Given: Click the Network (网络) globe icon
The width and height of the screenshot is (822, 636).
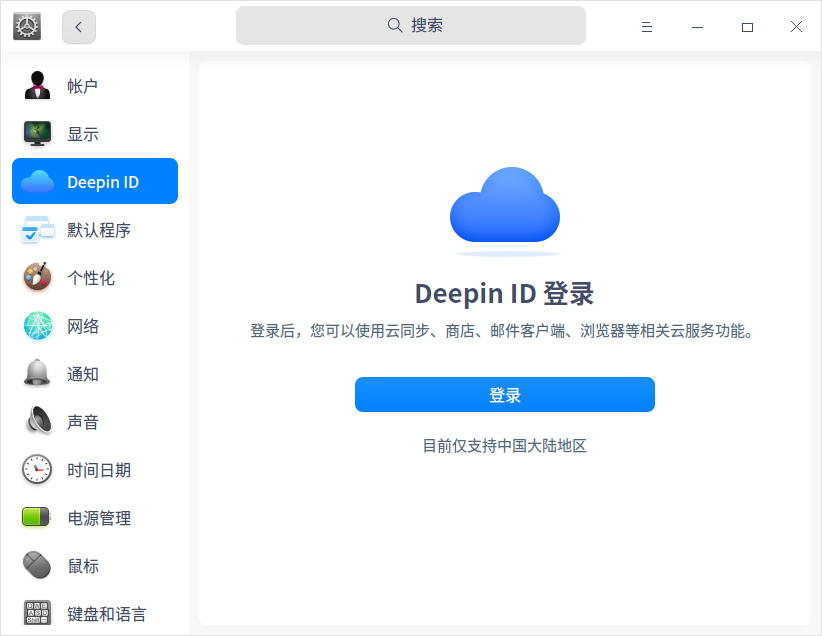Looking at the screenshot, I should click(x=37, y=326).
